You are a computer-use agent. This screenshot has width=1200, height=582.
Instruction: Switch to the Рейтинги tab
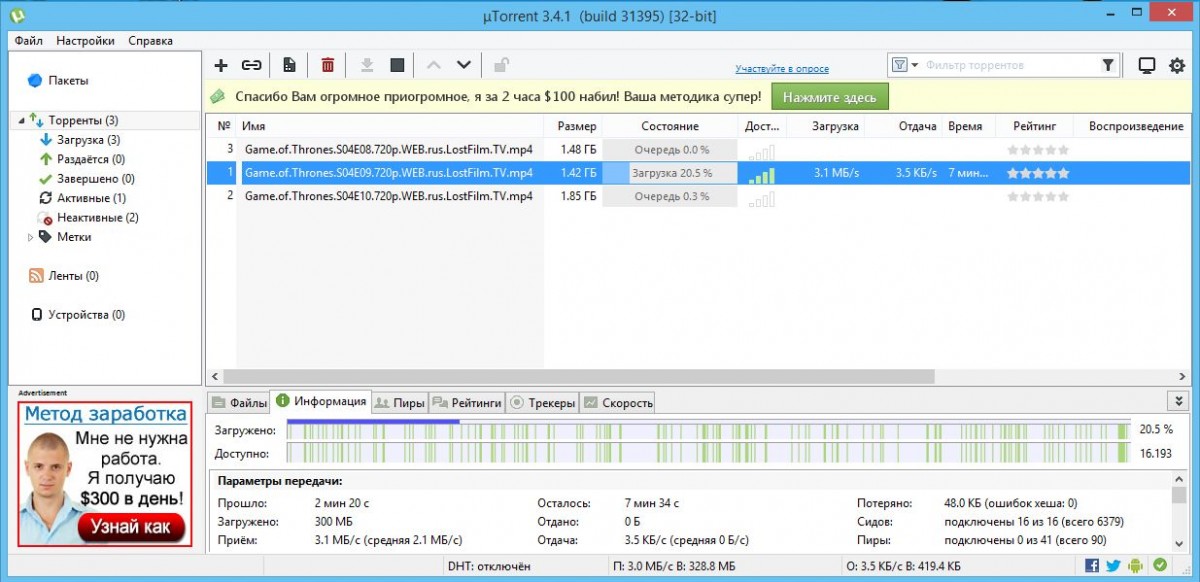click(x=466, y=403)
